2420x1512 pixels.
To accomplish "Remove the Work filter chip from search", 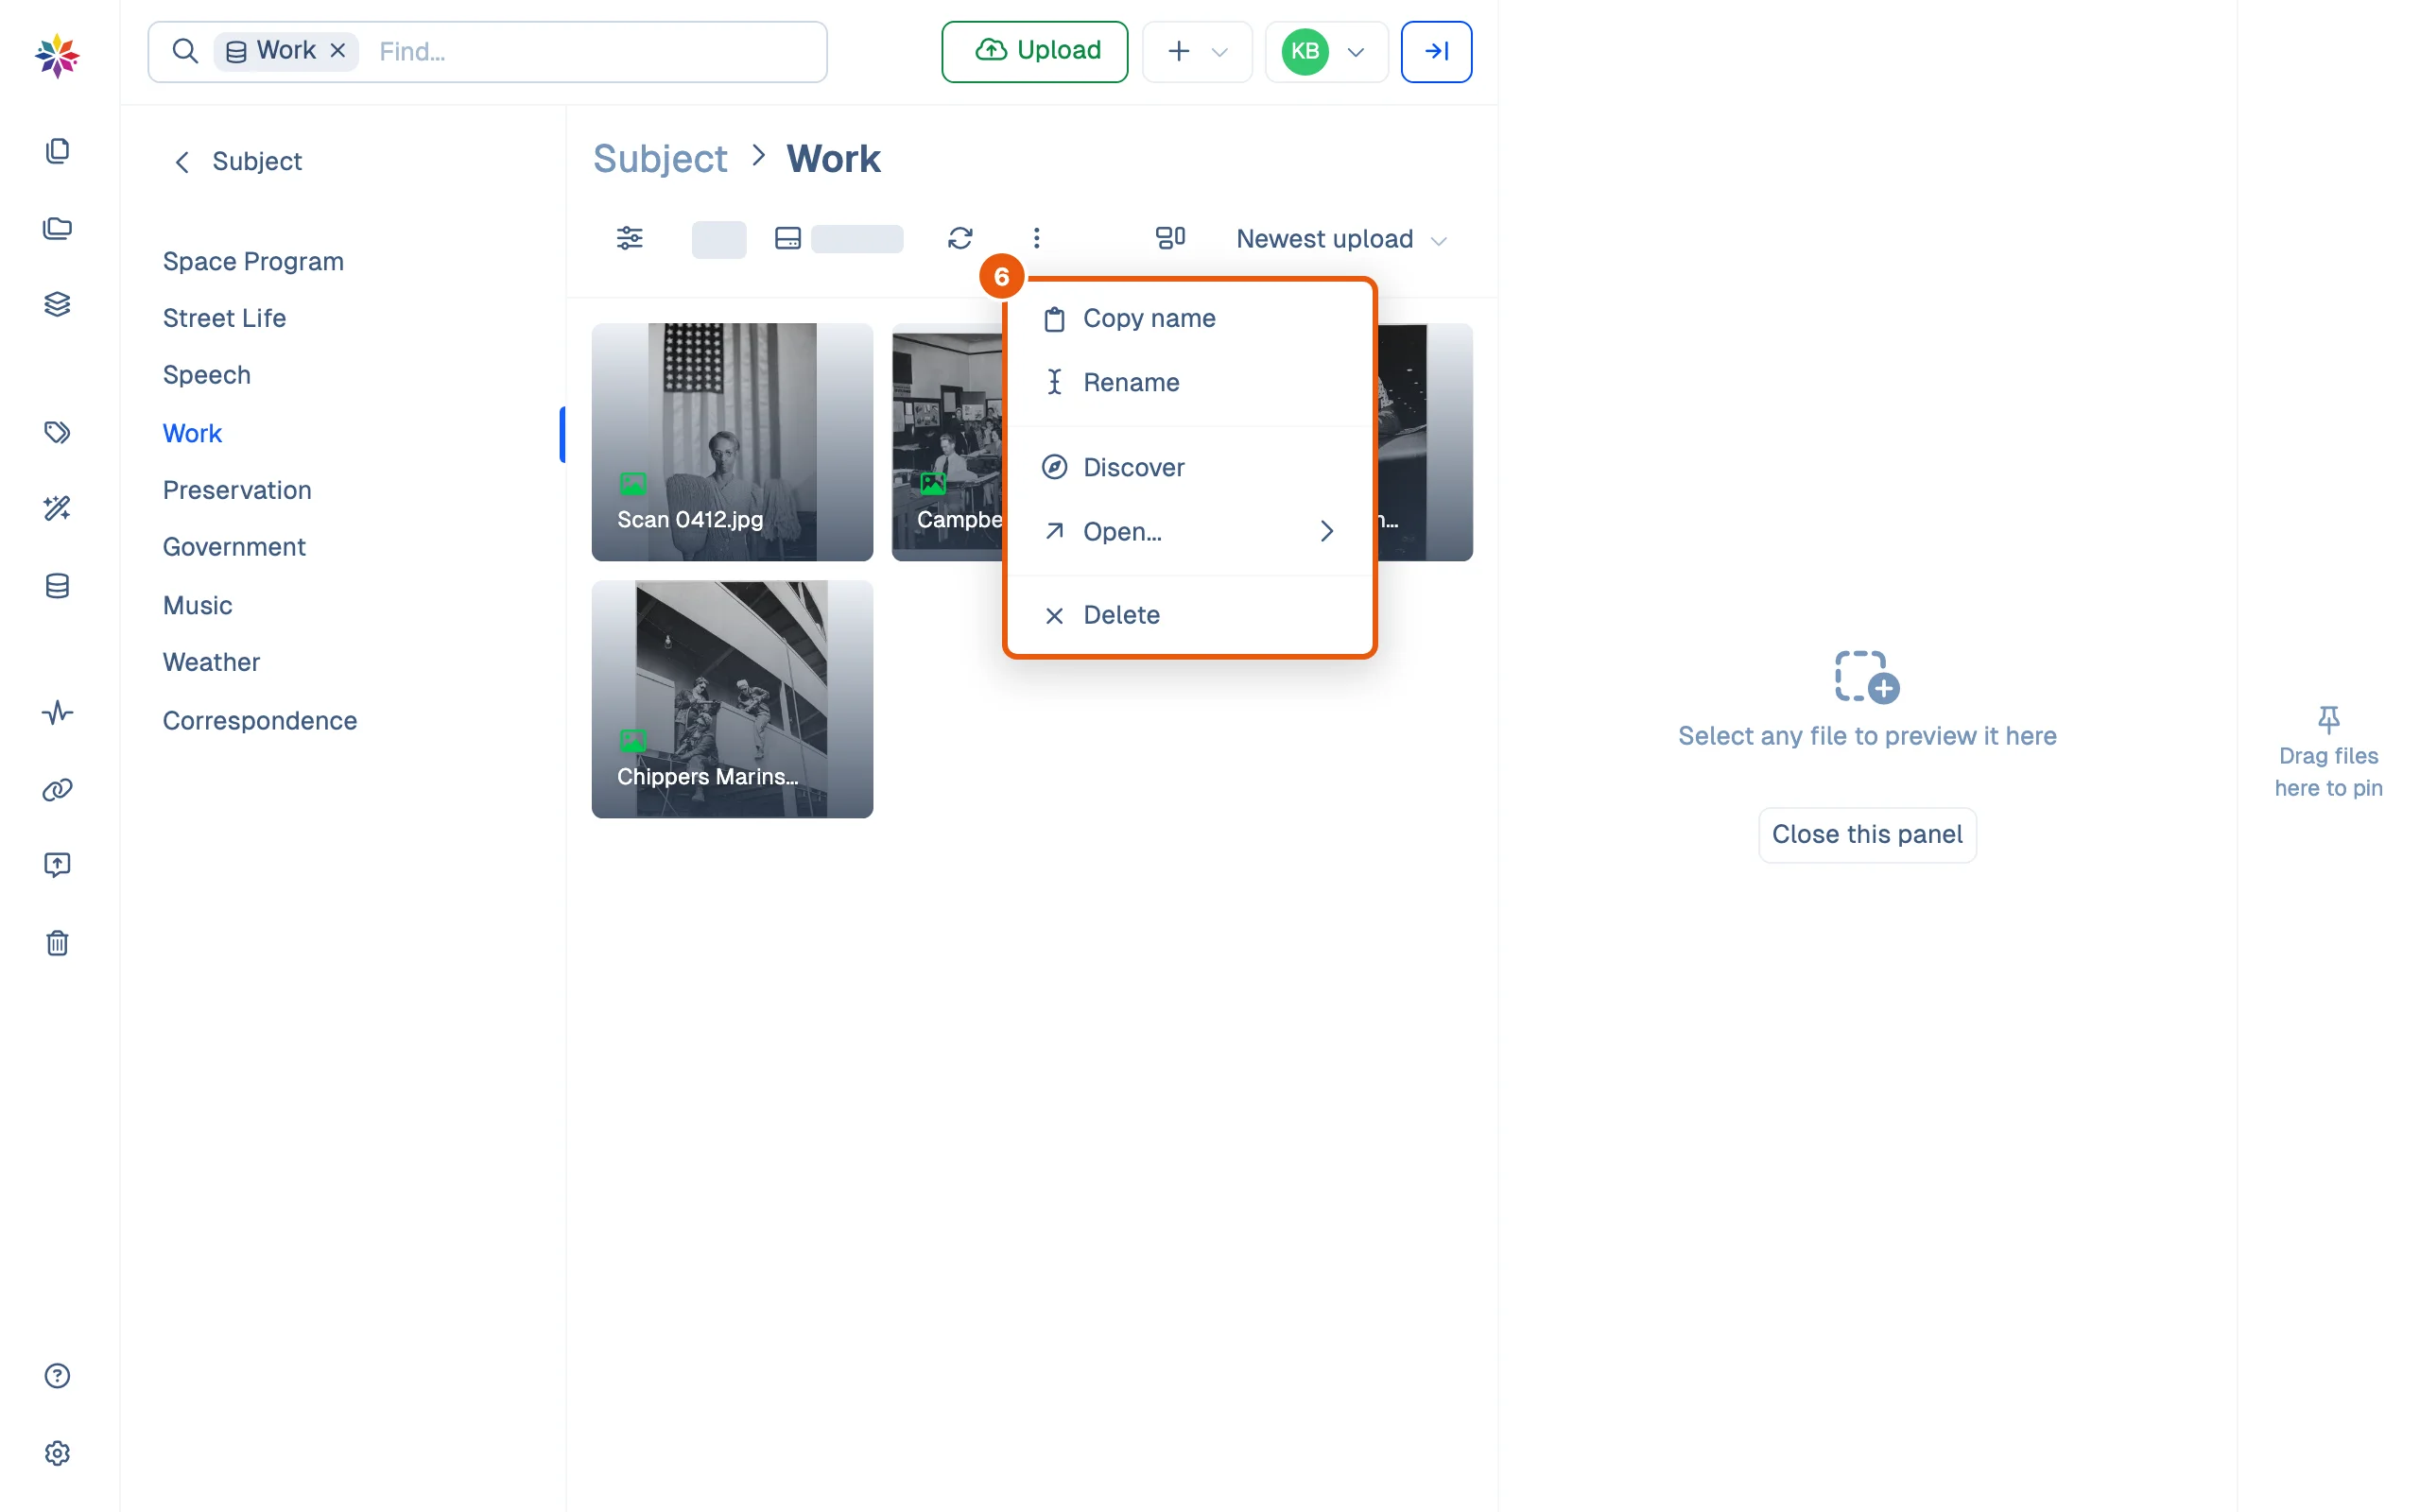I will click(x=338, y=50).
